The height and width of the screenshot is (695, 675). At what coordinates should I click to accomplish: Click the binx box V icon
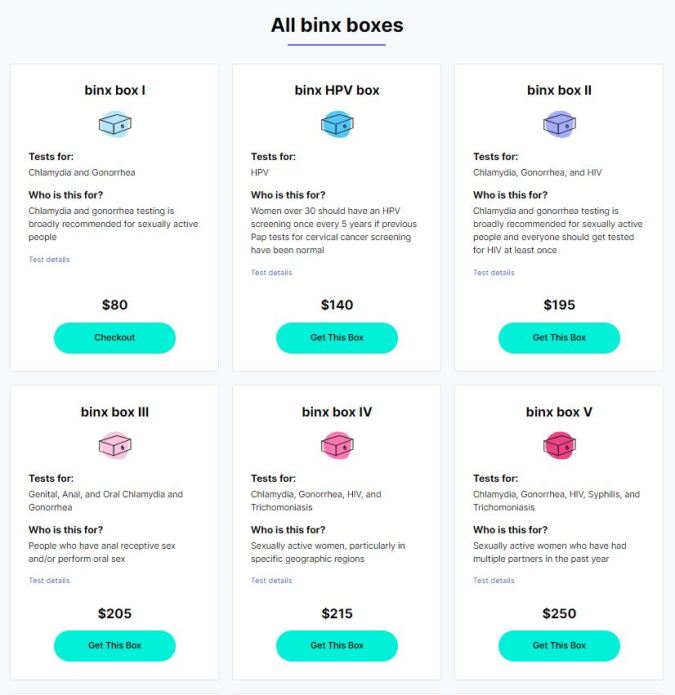click(559, 446)
